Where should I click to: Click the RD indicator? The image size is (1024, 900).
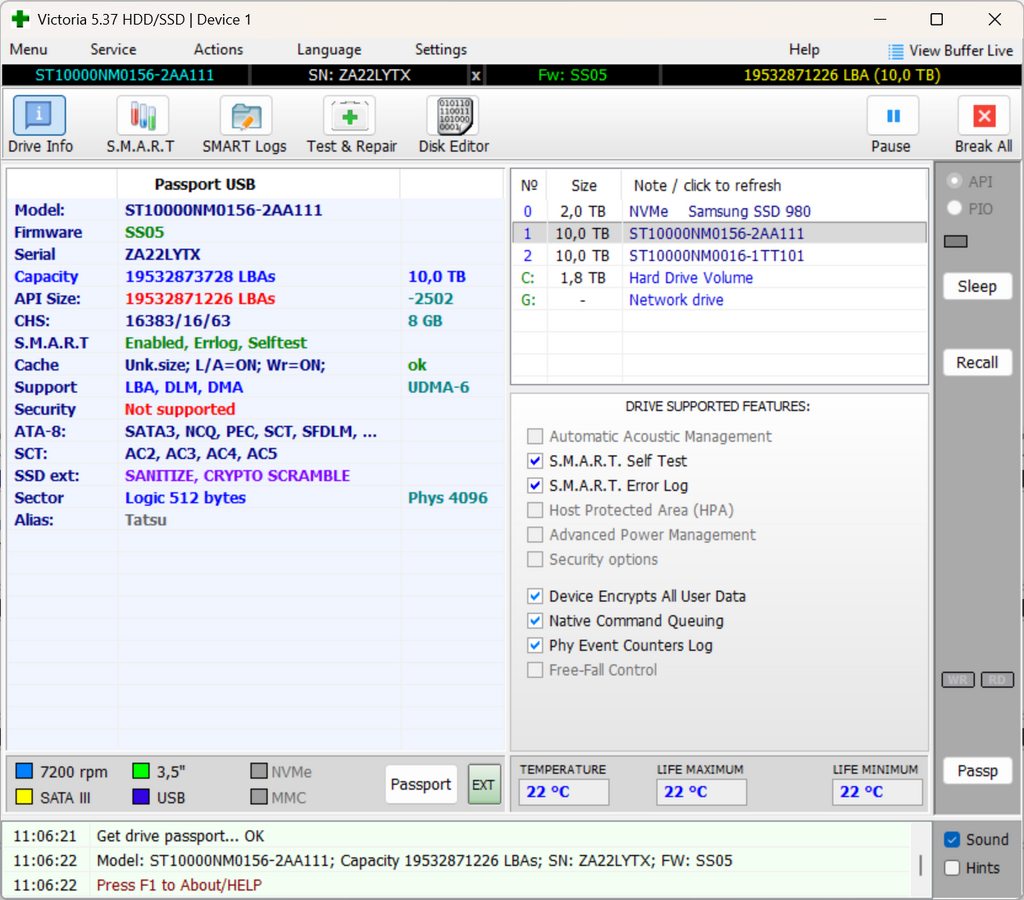tap(997, 680)
